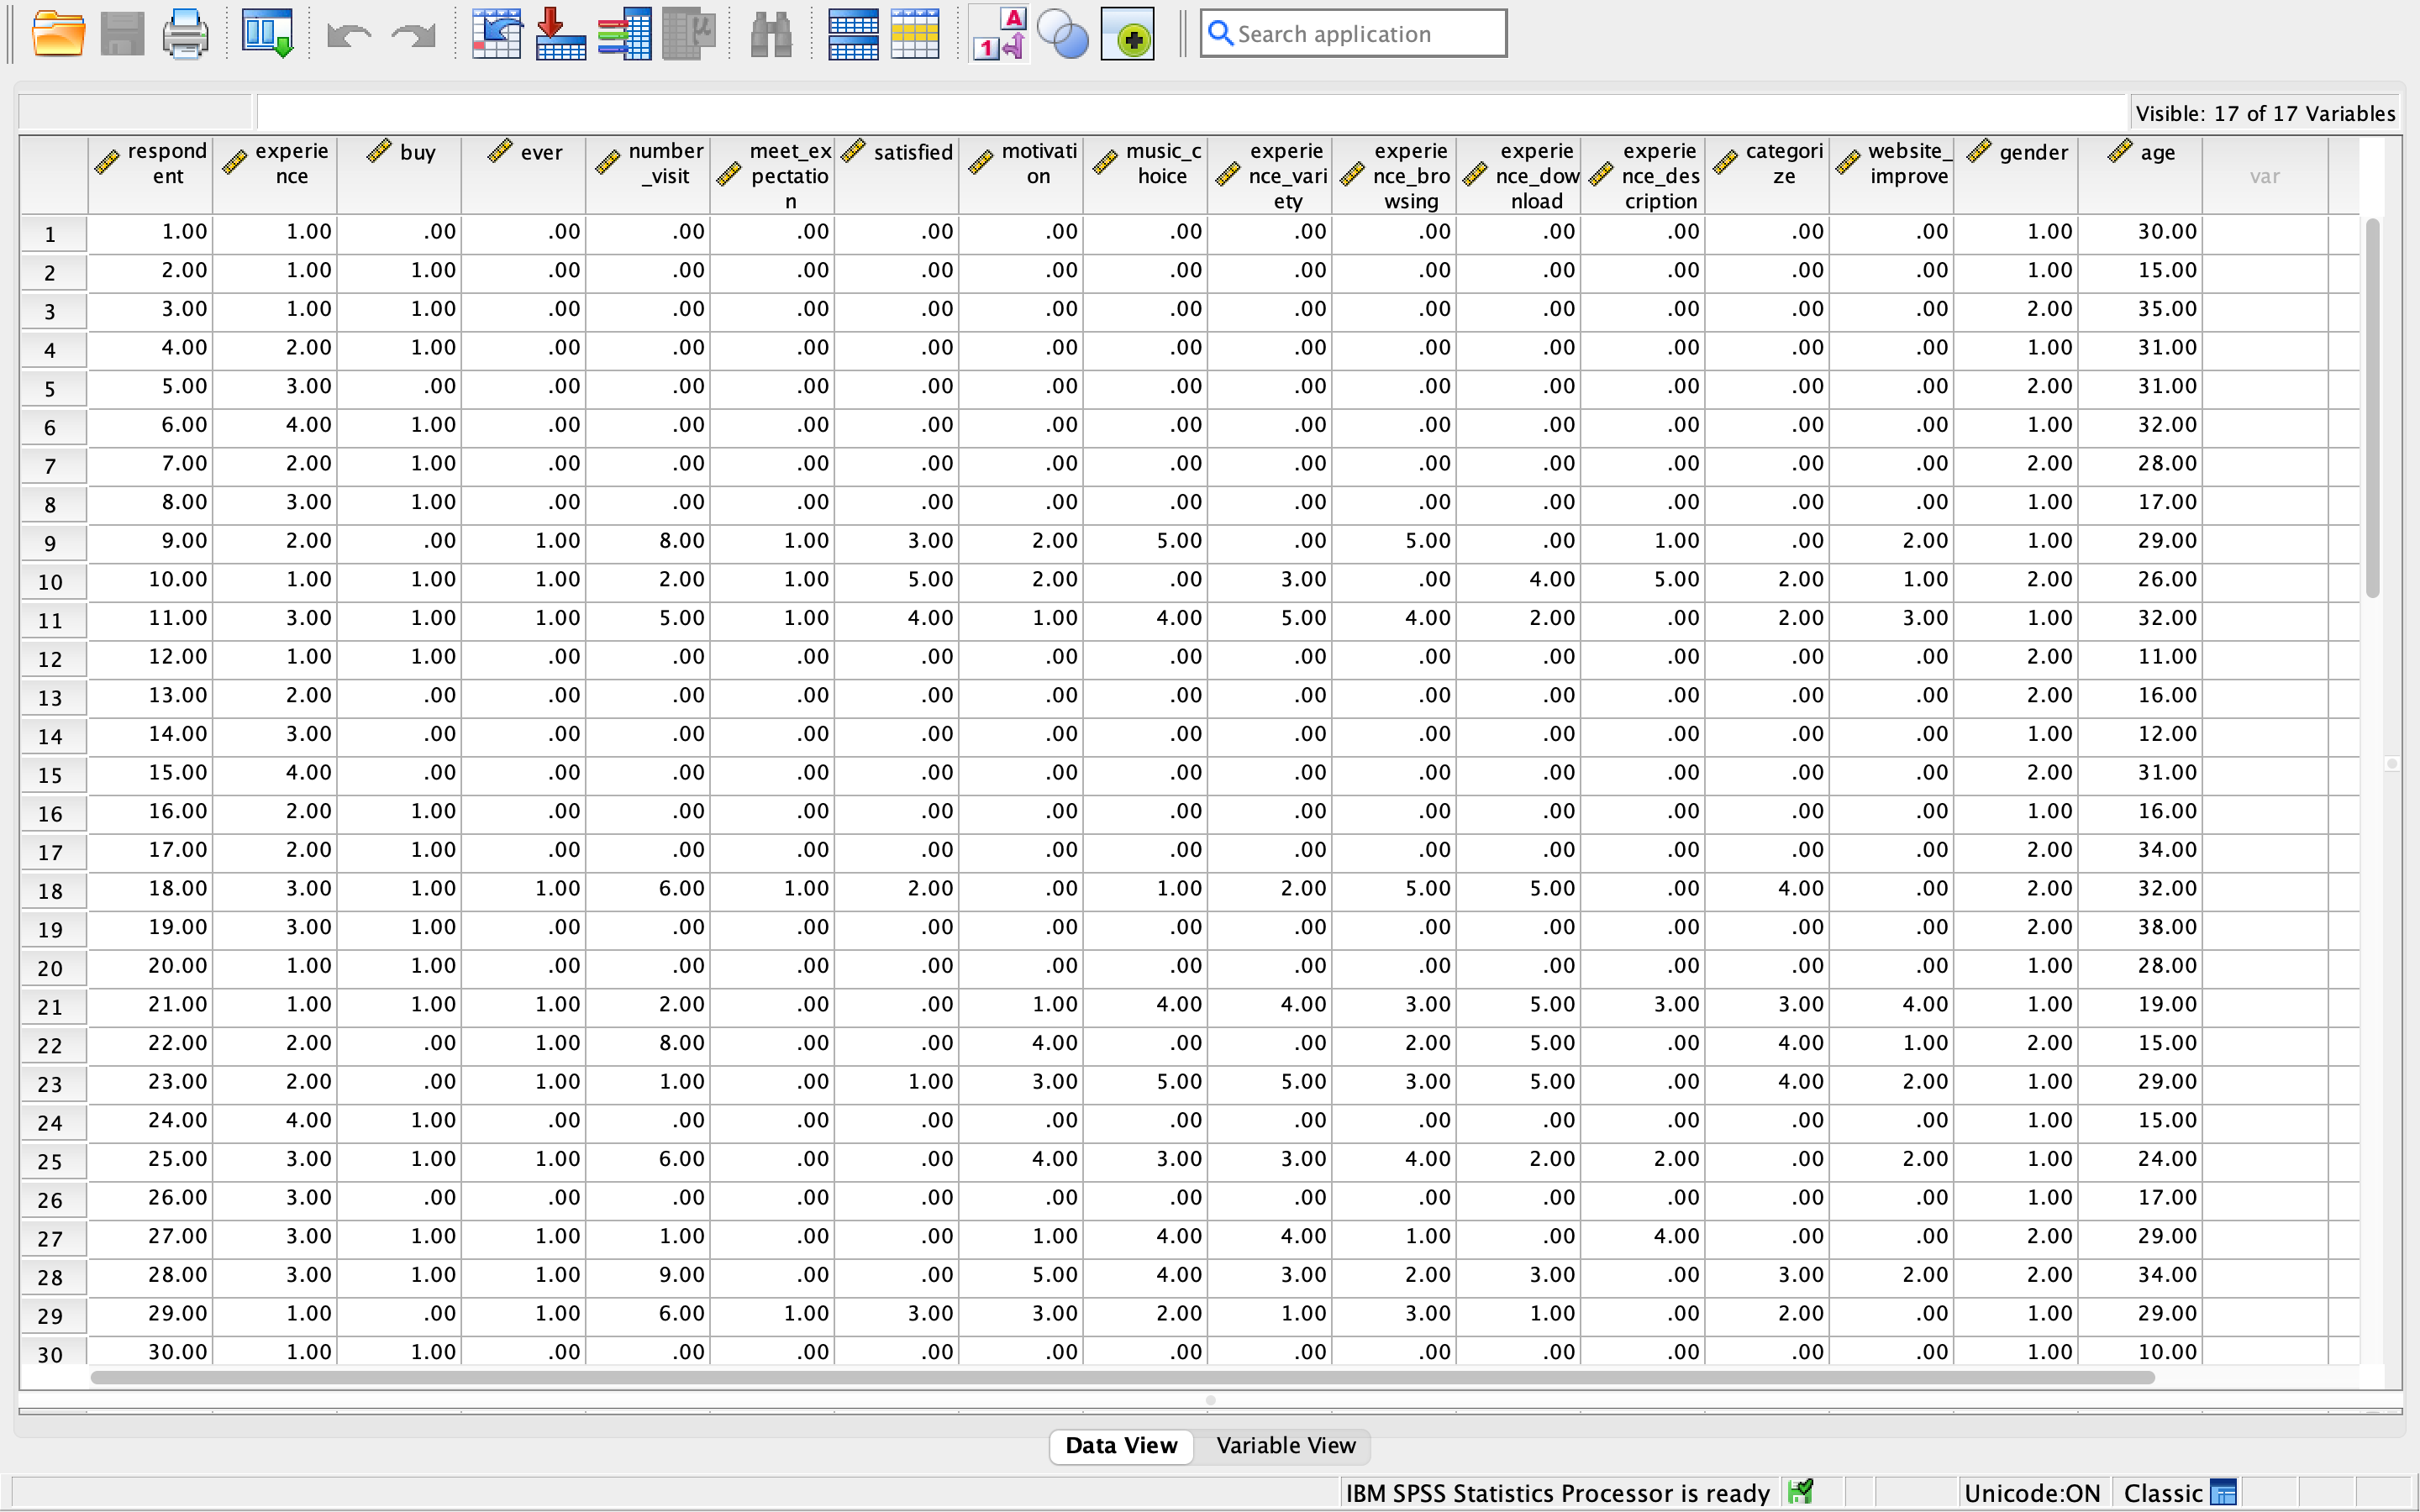The height and width of the screenshot is (1512, 2420).
Task: Click the Open data document folder icon
Action: pos(58,34)
